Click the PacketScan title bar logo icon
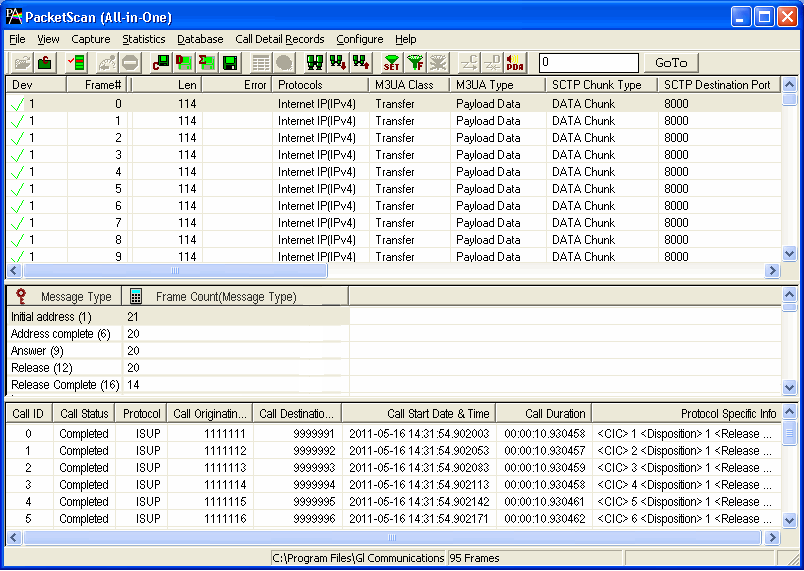 [x=14, y=16]
